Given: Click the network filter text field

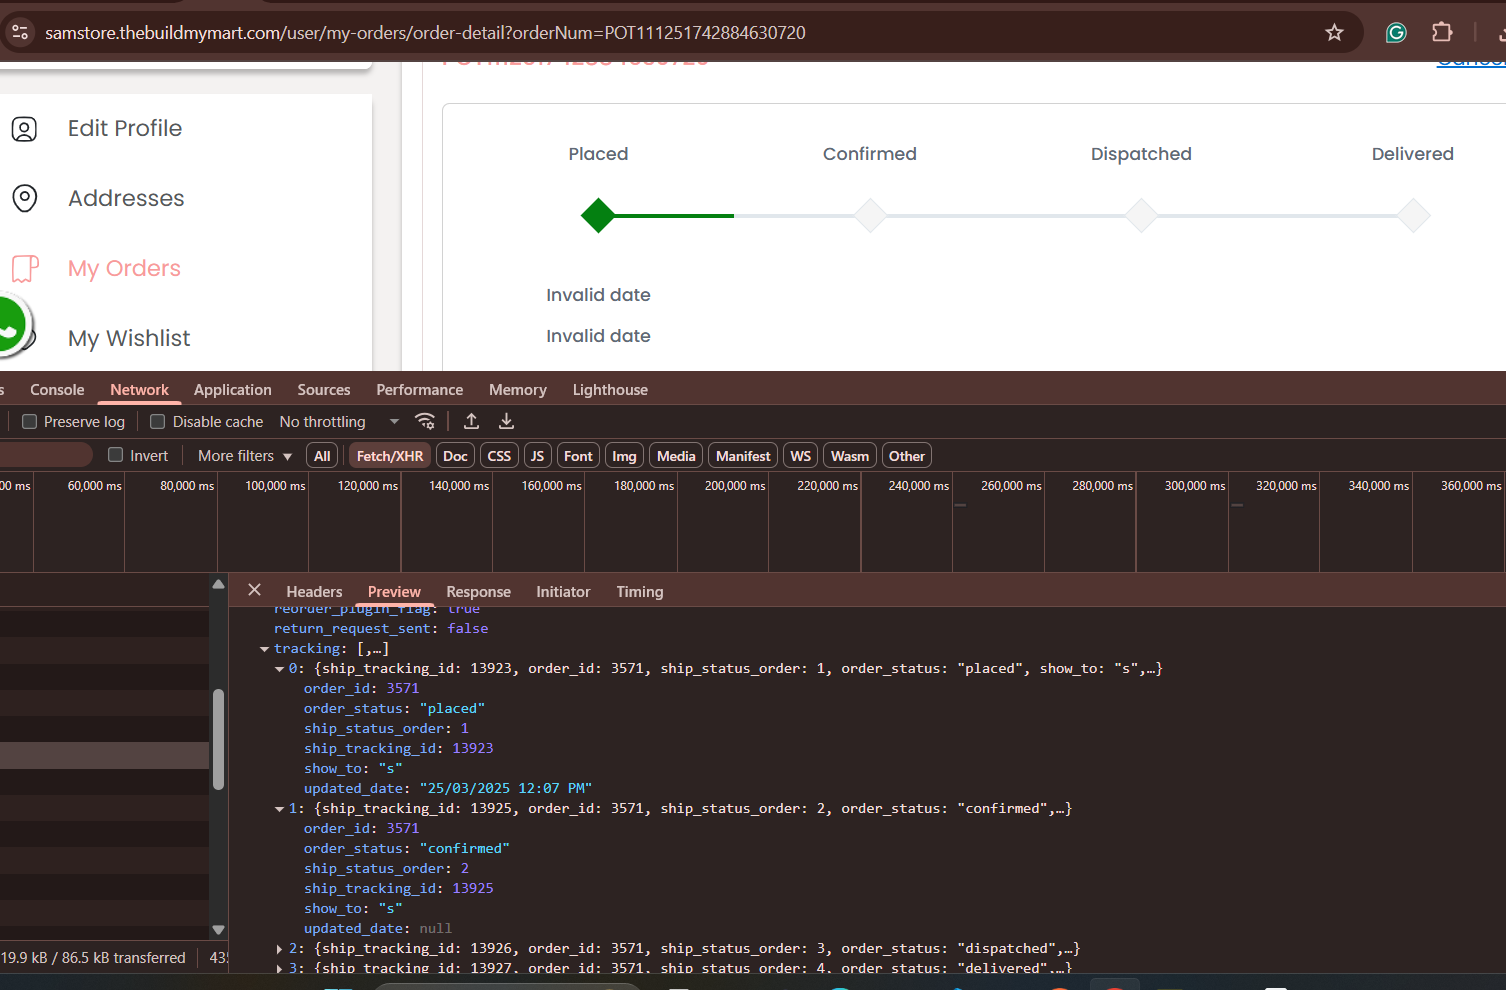Looking at the screenshot, I should pos(46,455).
